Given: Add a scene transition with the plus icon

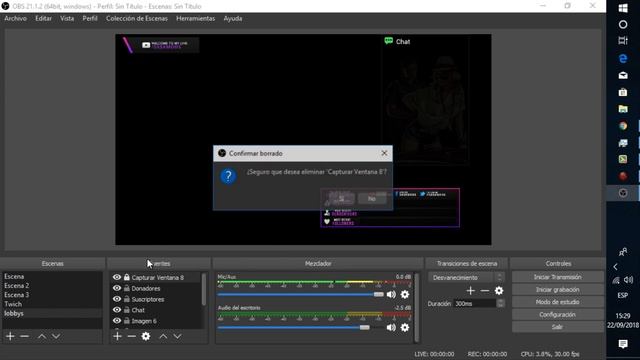Looking at the screenshot, I should click(x=471, y=291).
